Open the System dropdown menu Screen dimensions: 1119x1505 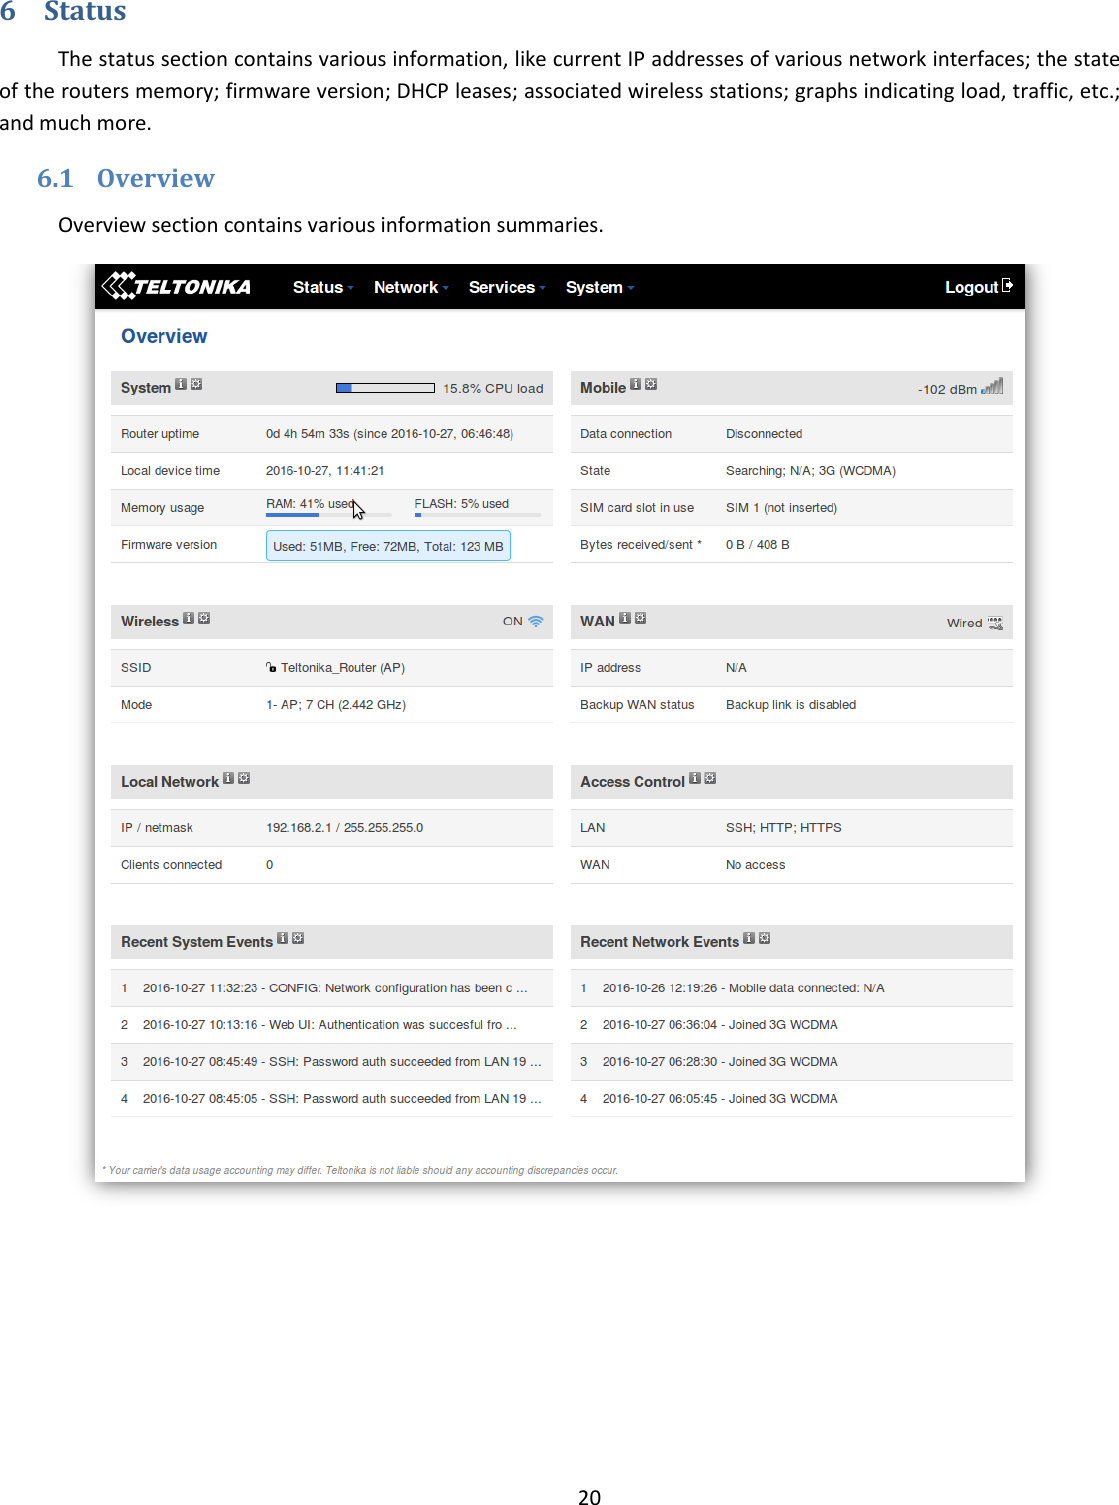[x=595, y=287]
